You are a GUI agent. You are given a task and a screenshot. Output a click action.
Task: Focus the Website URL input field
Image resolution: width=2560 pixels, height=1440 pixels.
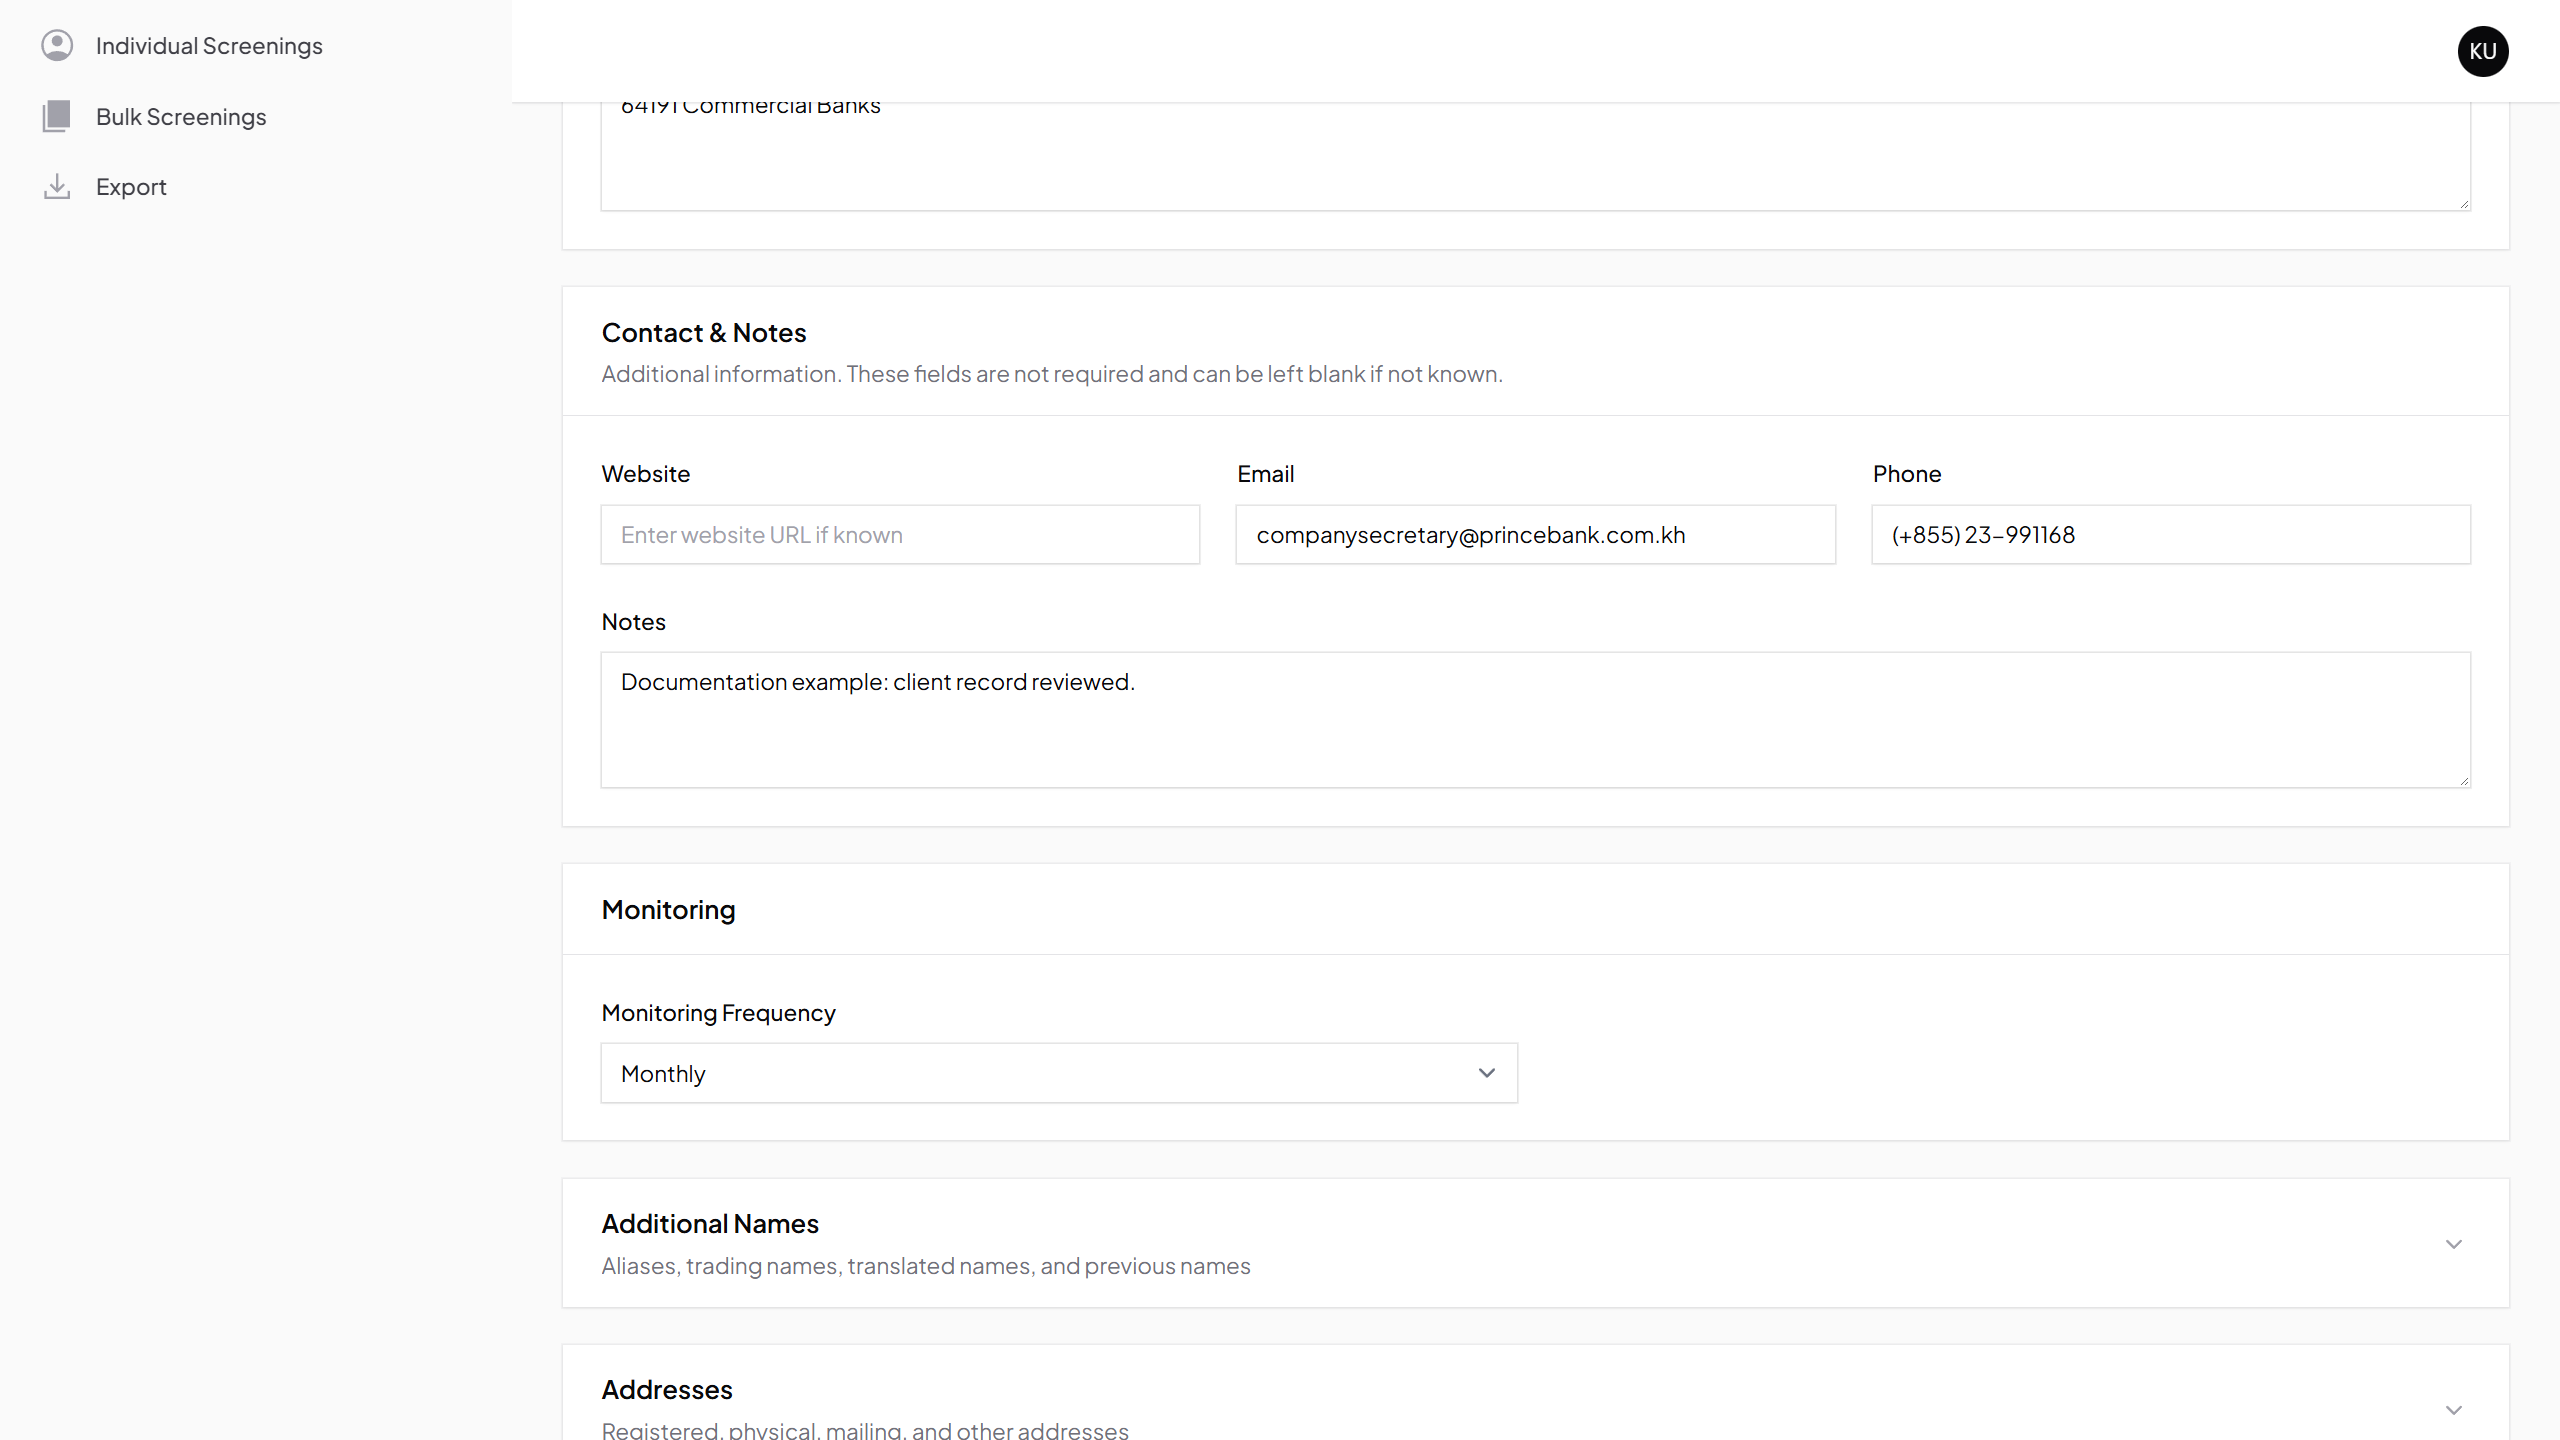point(900,535)
